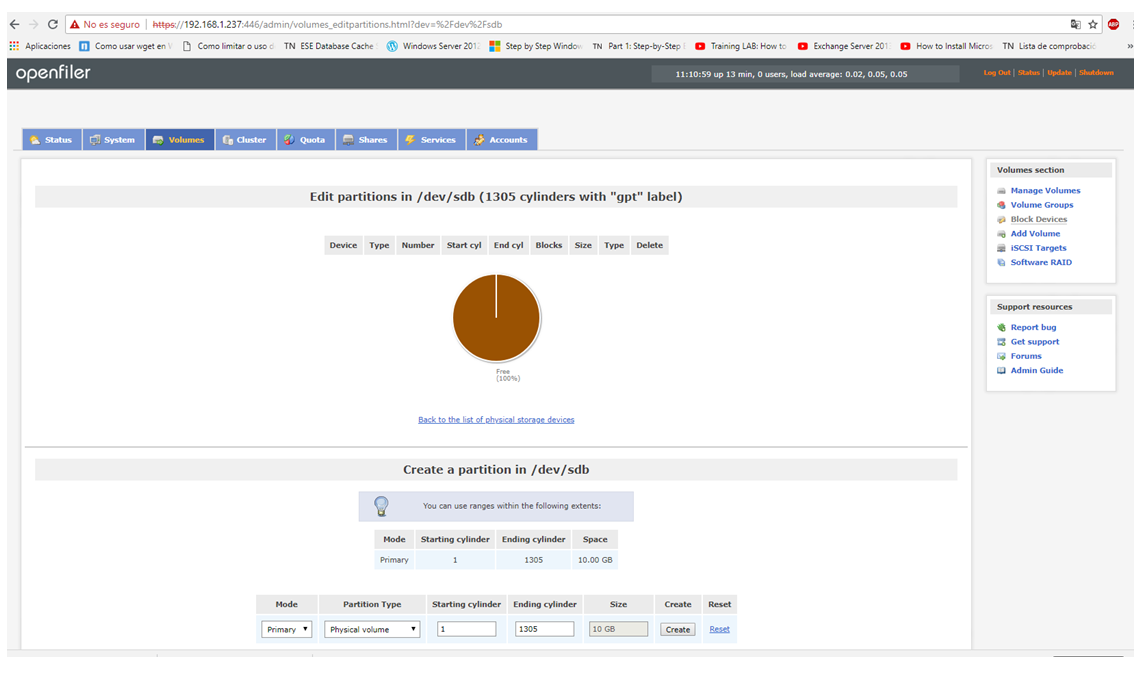Image resolution: width=1142 pixels, height=675 pixels.
Task: Open the How to Install Microsoft bookmark
Action: (946, 46)
